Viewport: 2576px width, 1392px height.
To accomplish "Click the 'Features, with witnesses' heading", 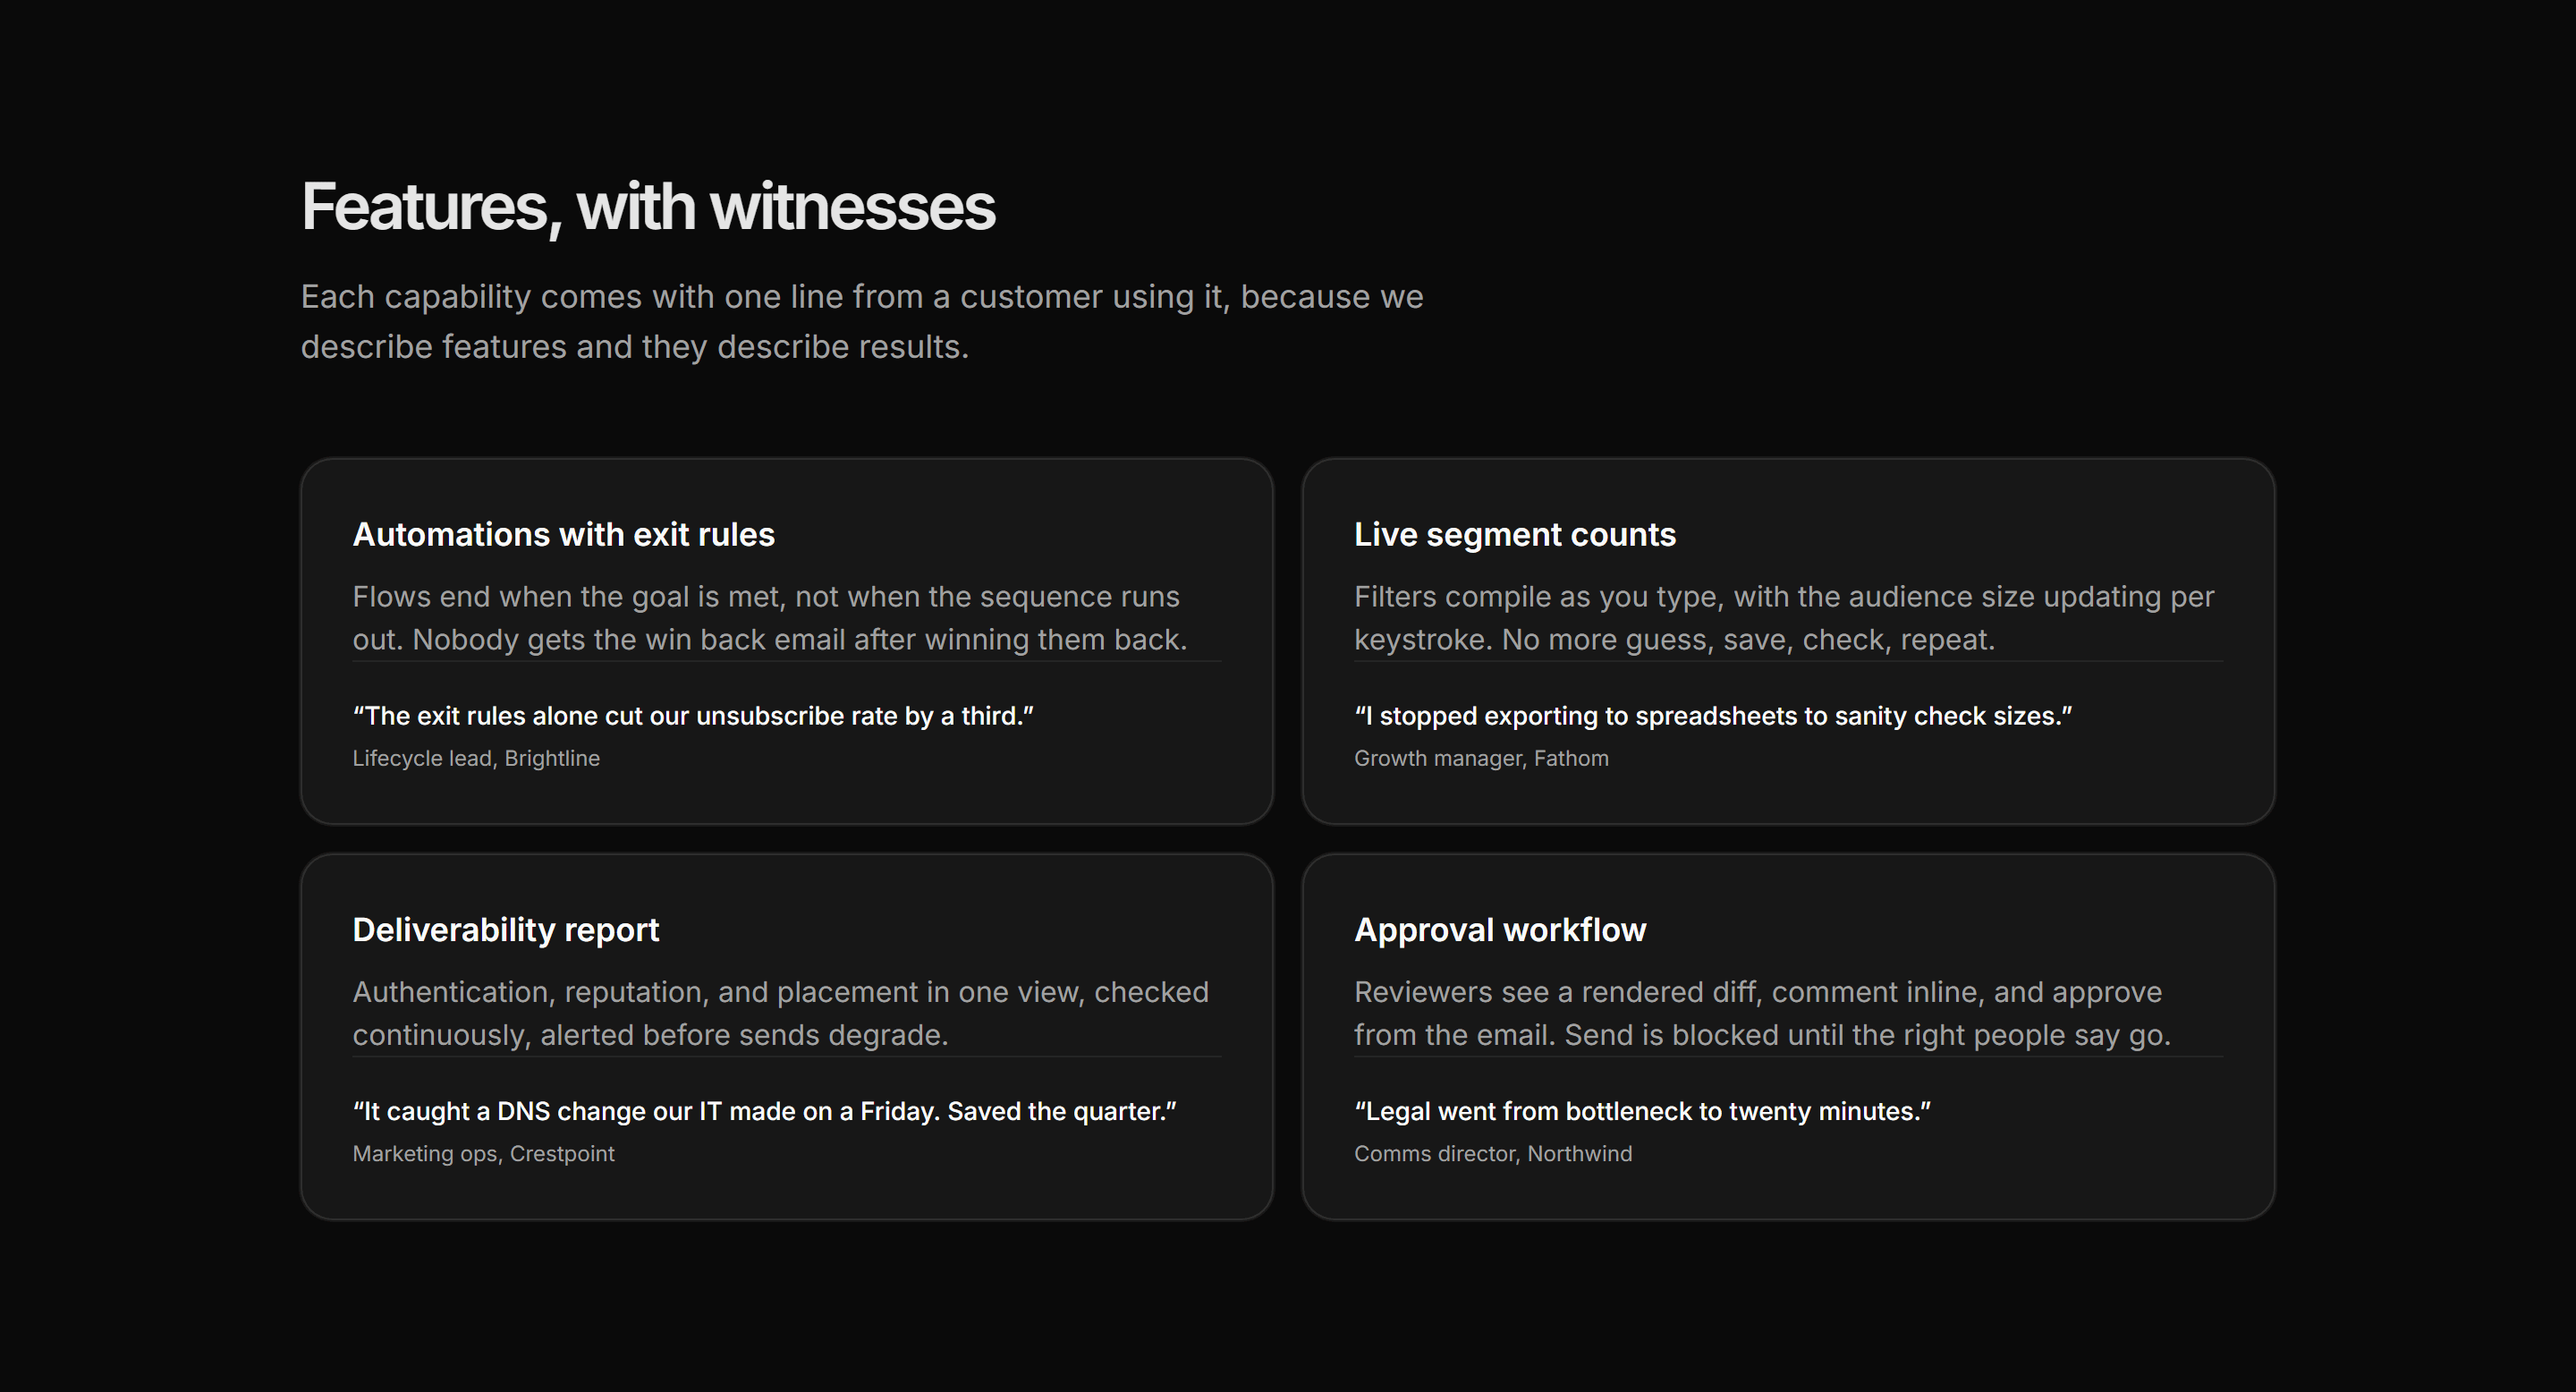I will point(648,207).
